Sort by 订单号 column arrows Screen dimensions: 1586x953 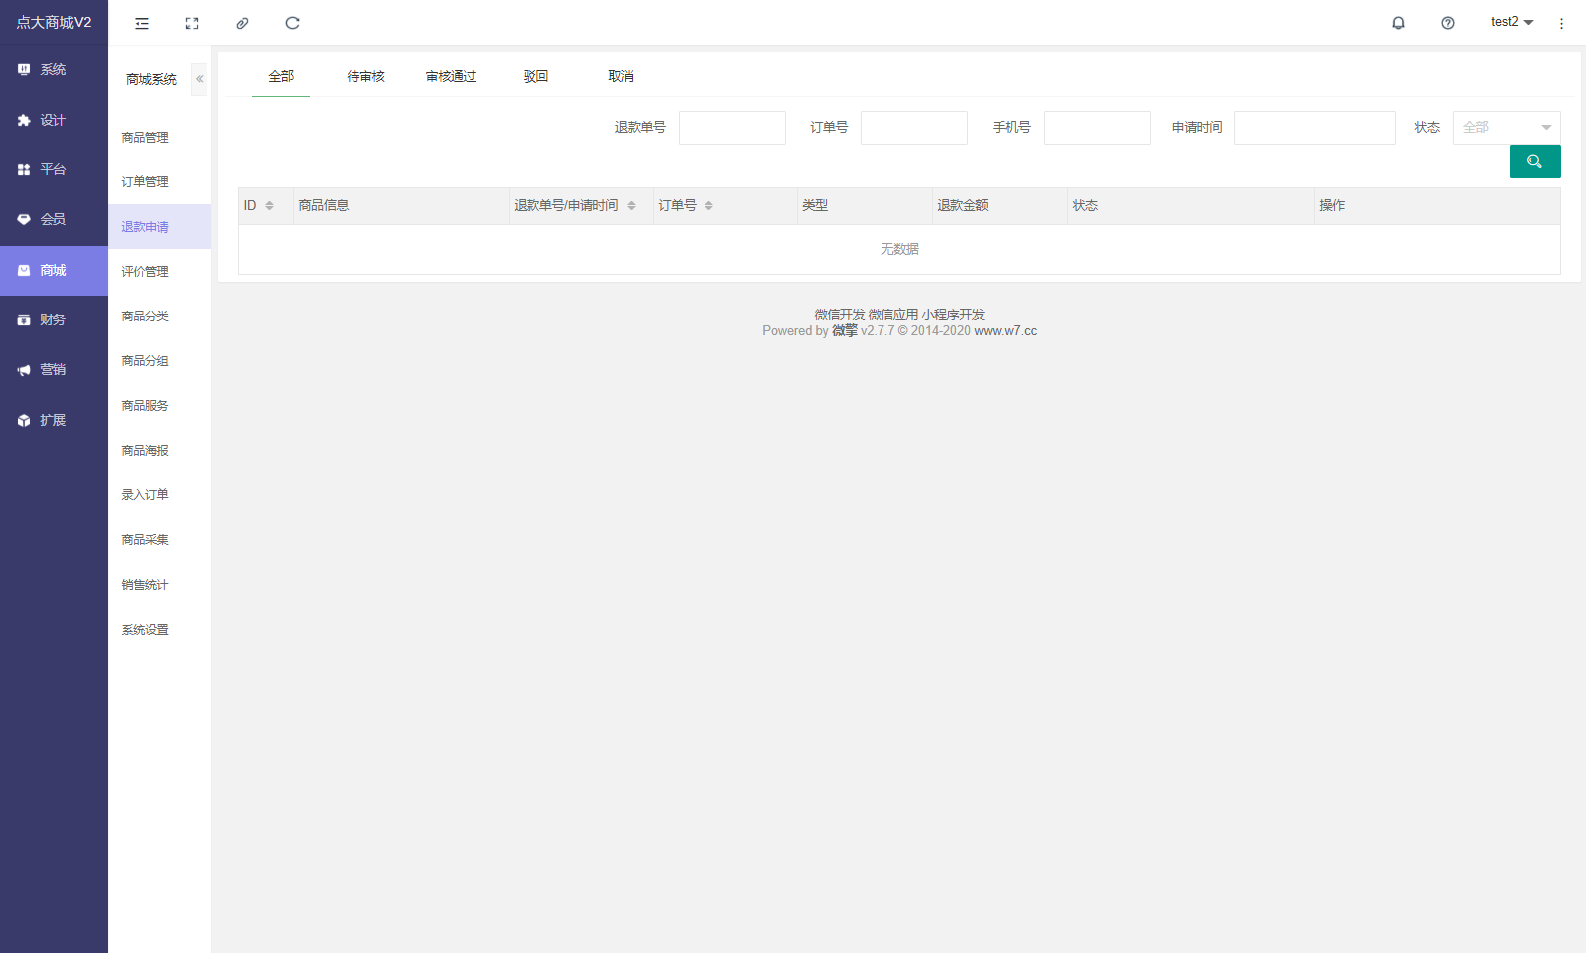point(708,206)
